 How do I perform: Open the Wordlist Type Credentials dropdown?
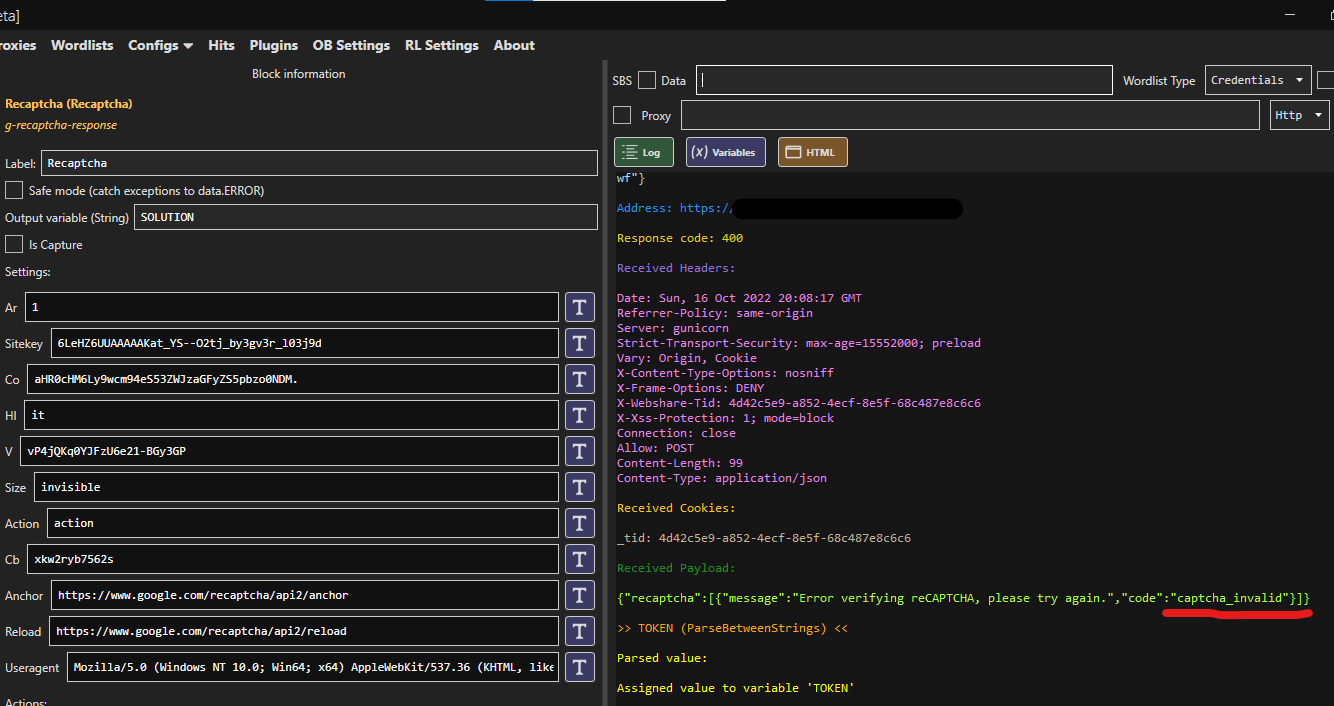pyautogui.click(x=1258, y=80)
